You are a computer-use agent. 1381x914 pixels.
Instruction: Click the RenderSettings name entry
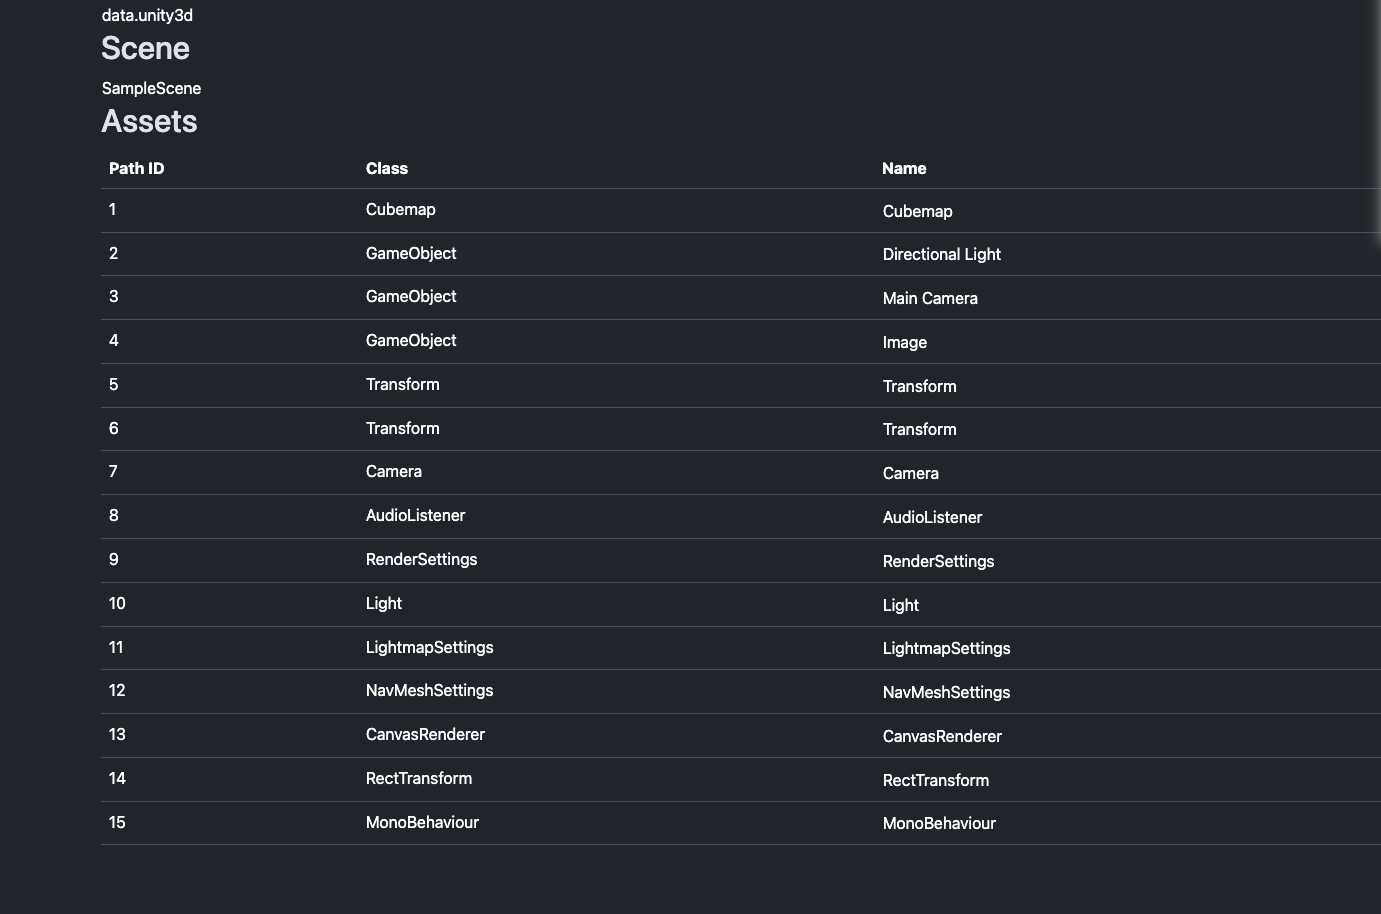click(938, 561)
